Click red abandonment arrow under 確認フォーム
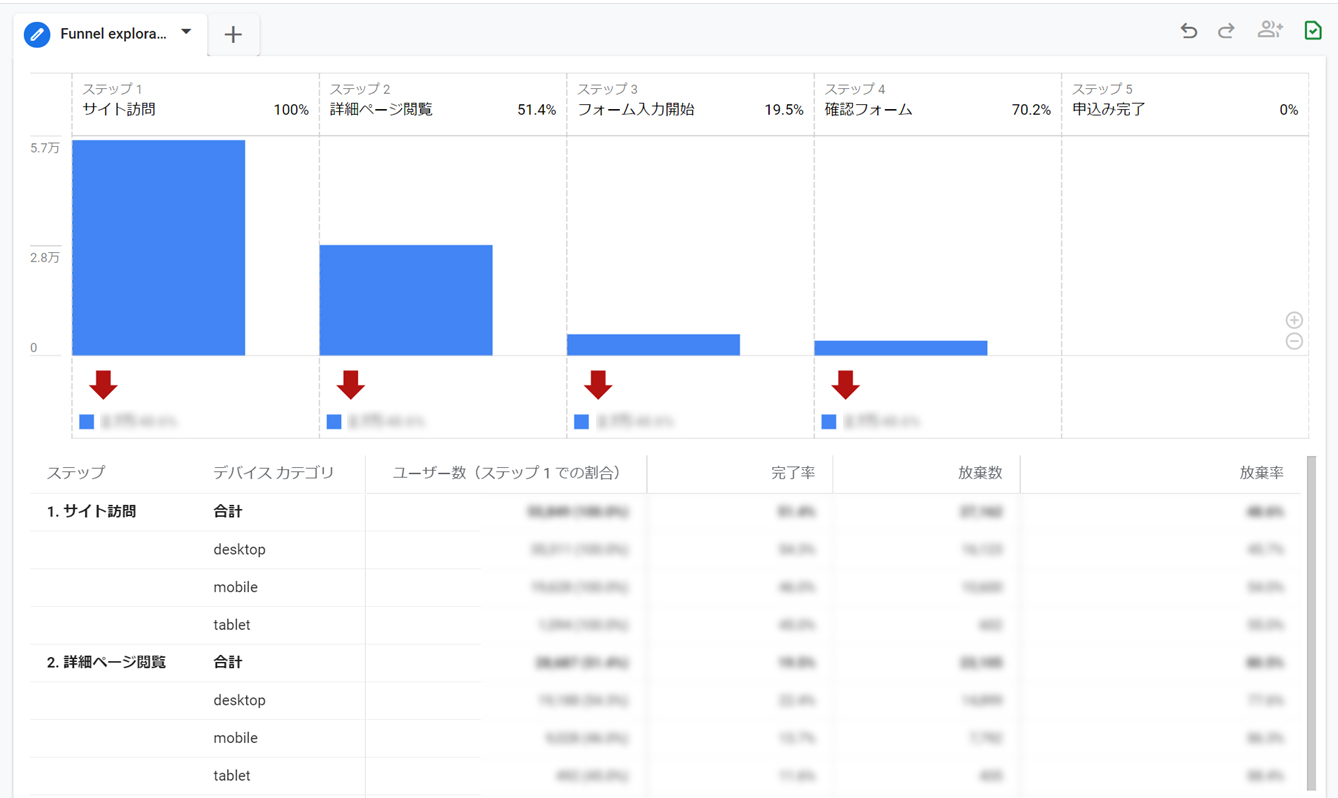 coord(845,385)
